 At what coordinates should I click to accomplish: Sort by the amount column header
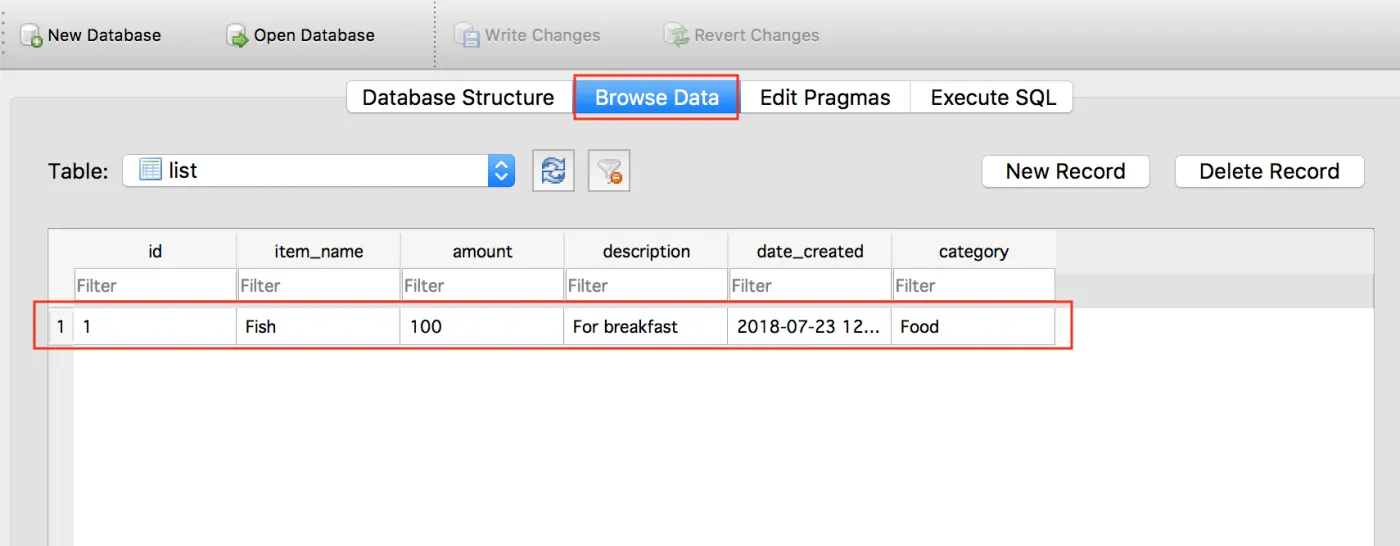point(482,251)
